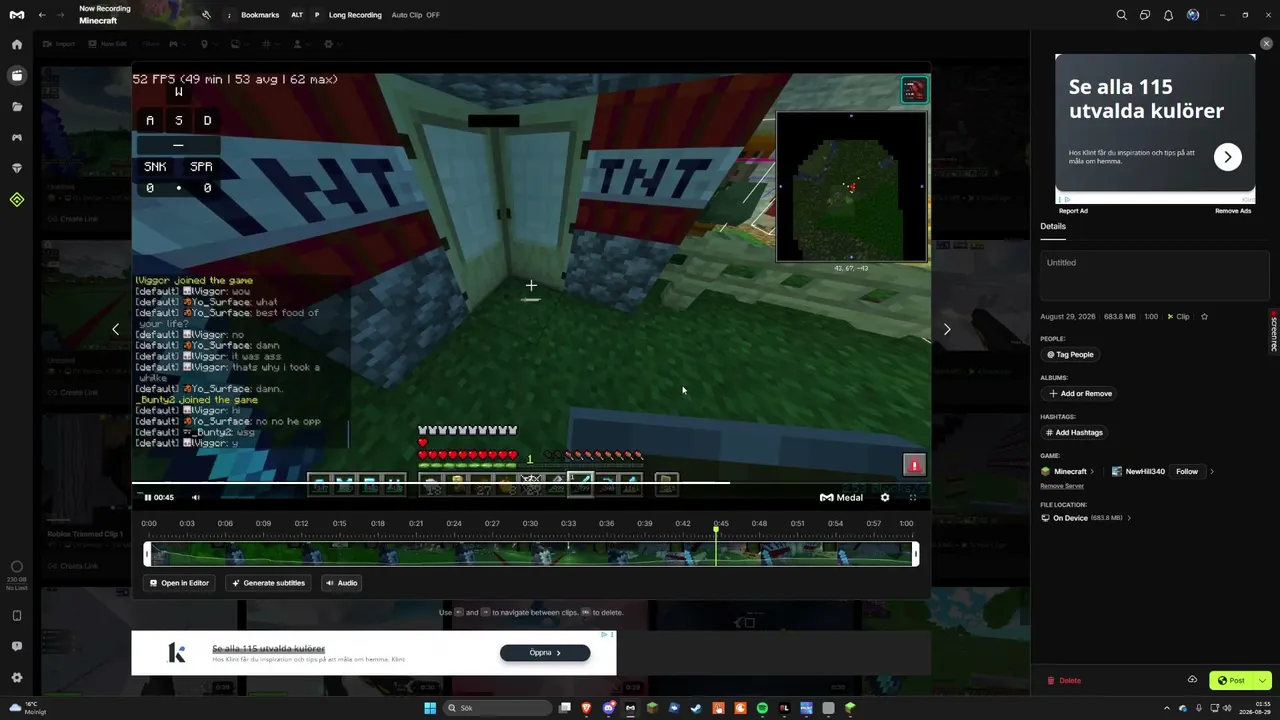1280x720 pixels.
Task: Open the notifications bell
Action: [x=1168, y=15]
